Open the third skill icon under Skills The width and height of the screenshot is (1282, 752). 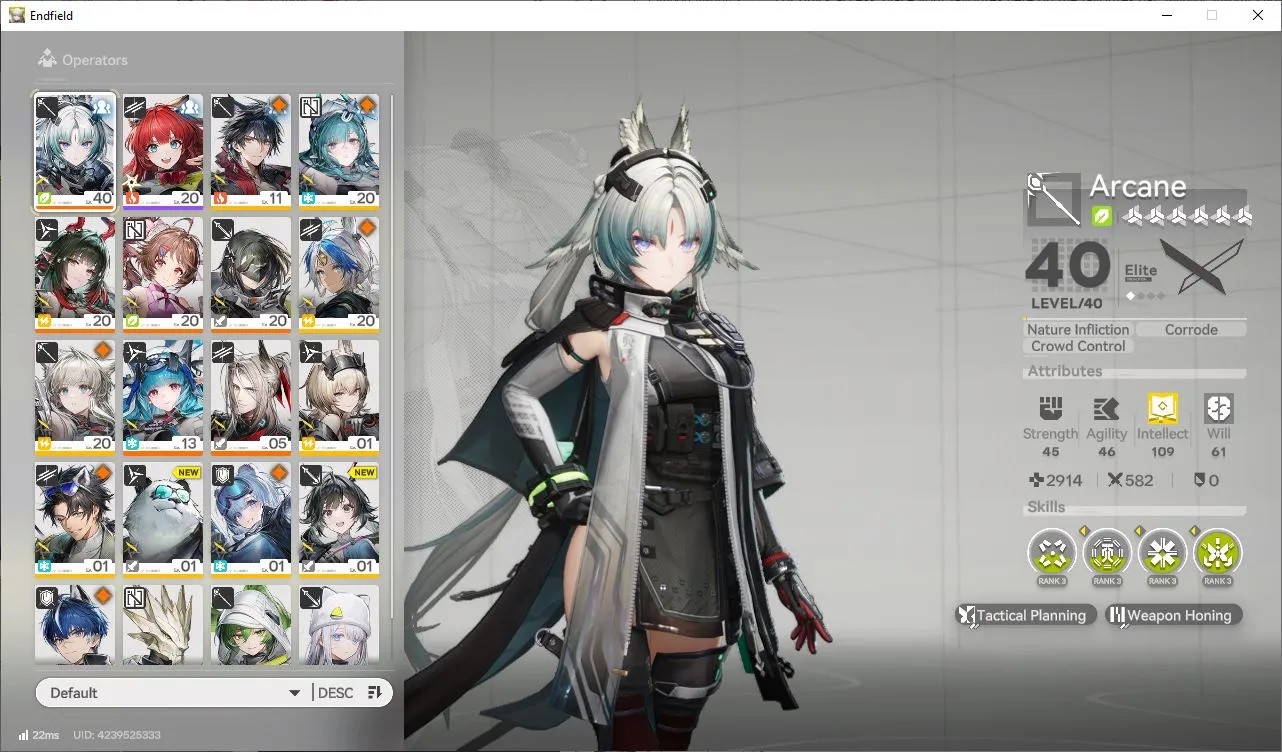pos(1162,552)
